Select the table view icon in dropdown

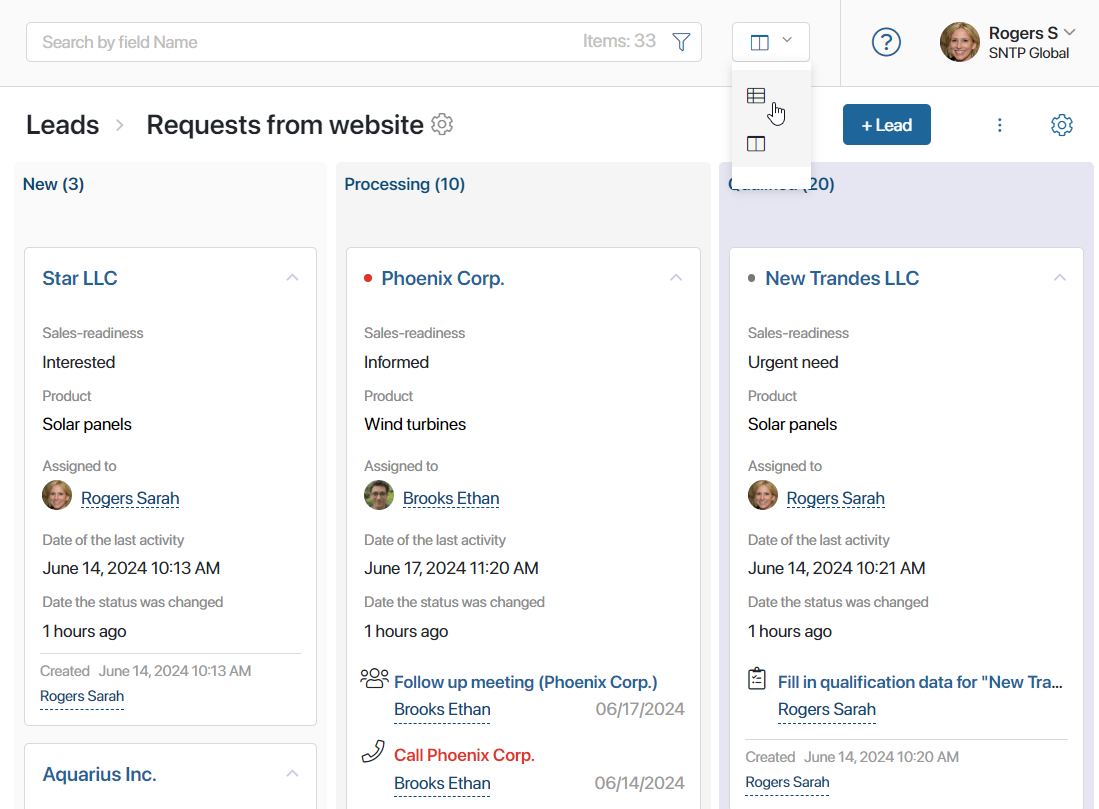click(x=756, y=96)
